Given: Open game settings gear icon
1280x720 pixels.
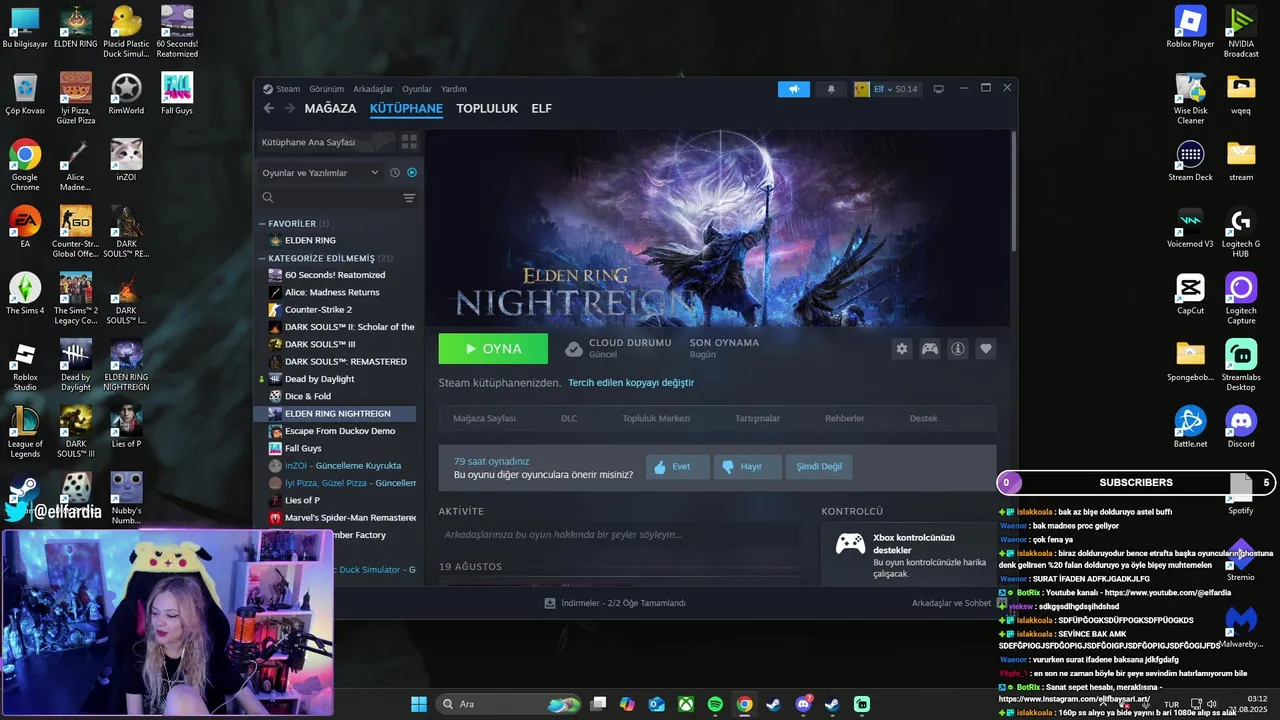Looking at the screenshot, I should [x=902, y=349].
